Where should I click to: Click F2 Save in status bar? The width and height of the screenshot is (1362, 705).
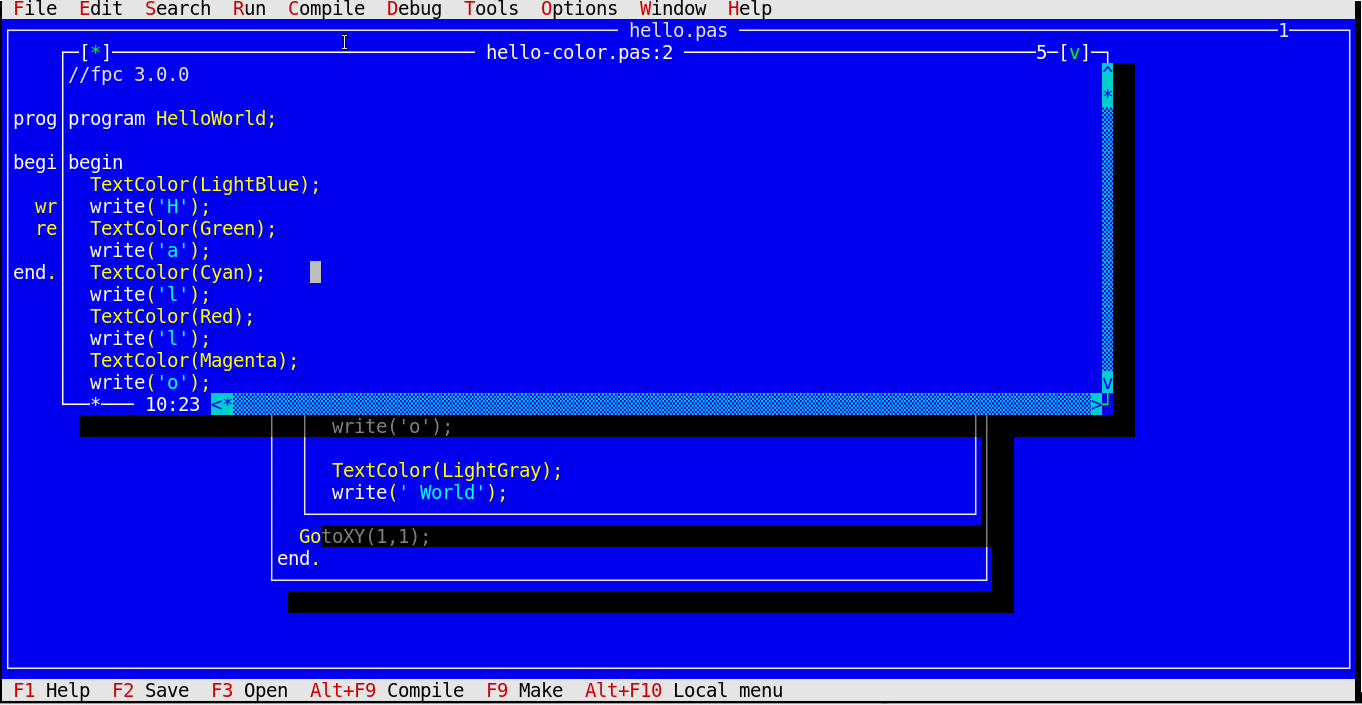[x=150, y=690]
